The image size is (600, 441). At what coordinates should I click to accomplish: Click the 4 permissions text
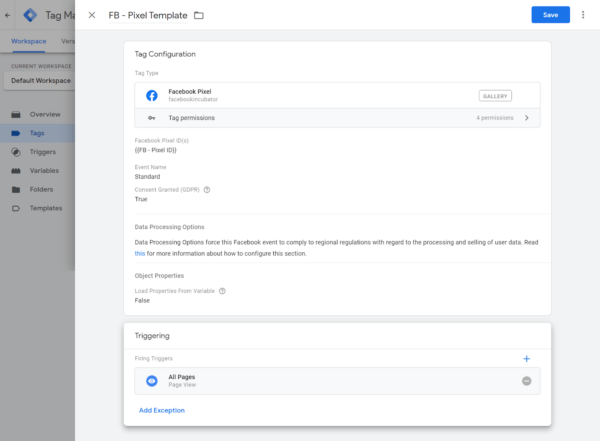[495, 118]
